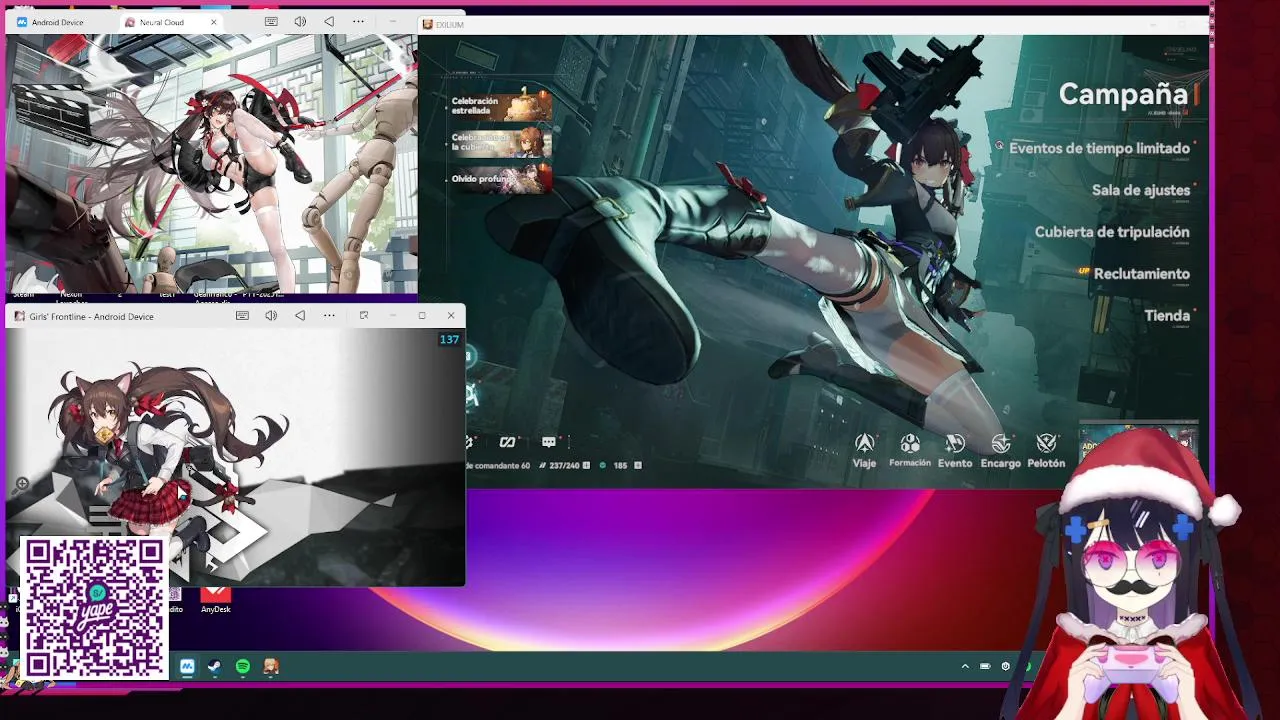Click the AnyDesk desktop shortcut

tap(215, 598)
